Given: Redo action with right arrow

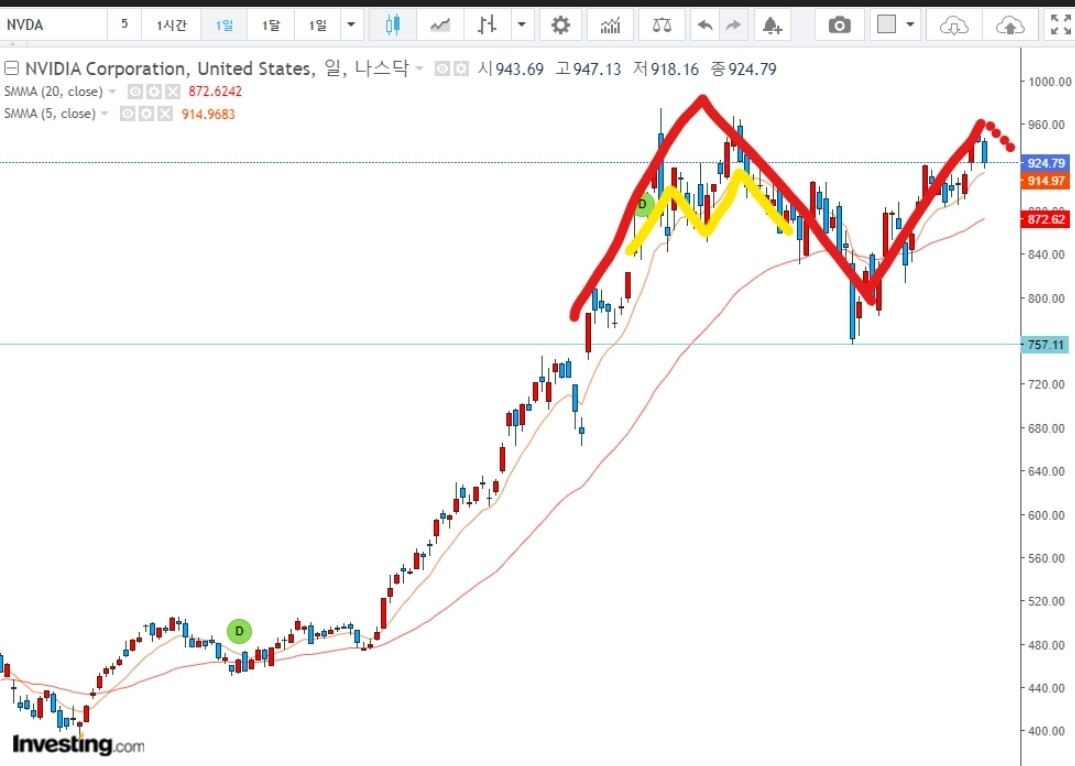Looking at the screenshot, I should point(733,25).
